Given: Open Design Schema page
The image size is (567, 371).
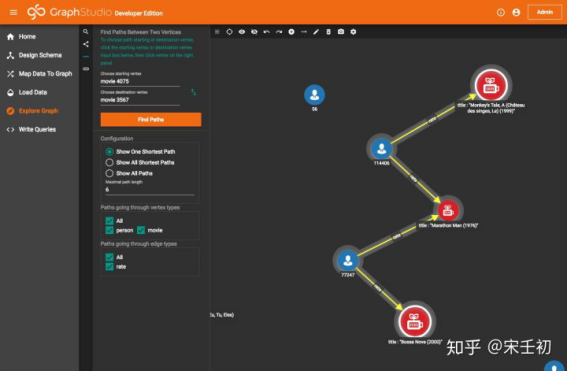Looking at the screenshot, I should pos(34,55).
